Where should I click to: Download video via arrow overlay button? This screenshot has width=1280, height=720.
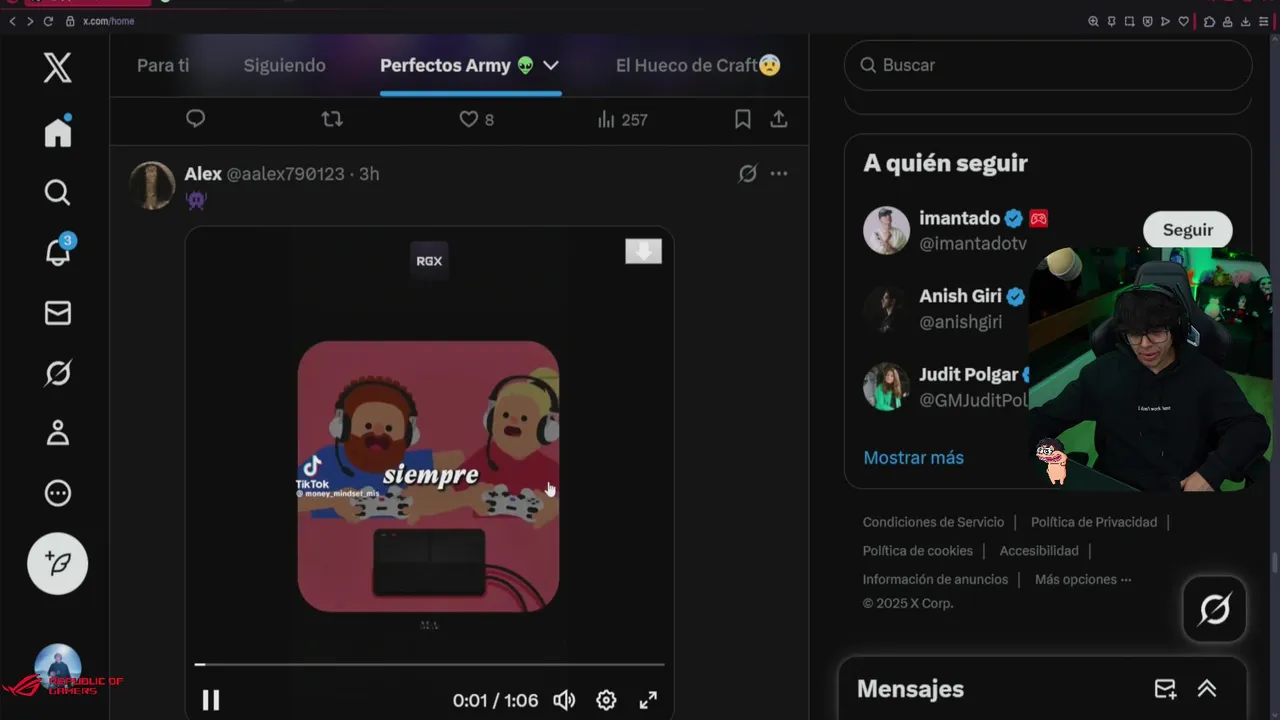(x=643, y=251)
